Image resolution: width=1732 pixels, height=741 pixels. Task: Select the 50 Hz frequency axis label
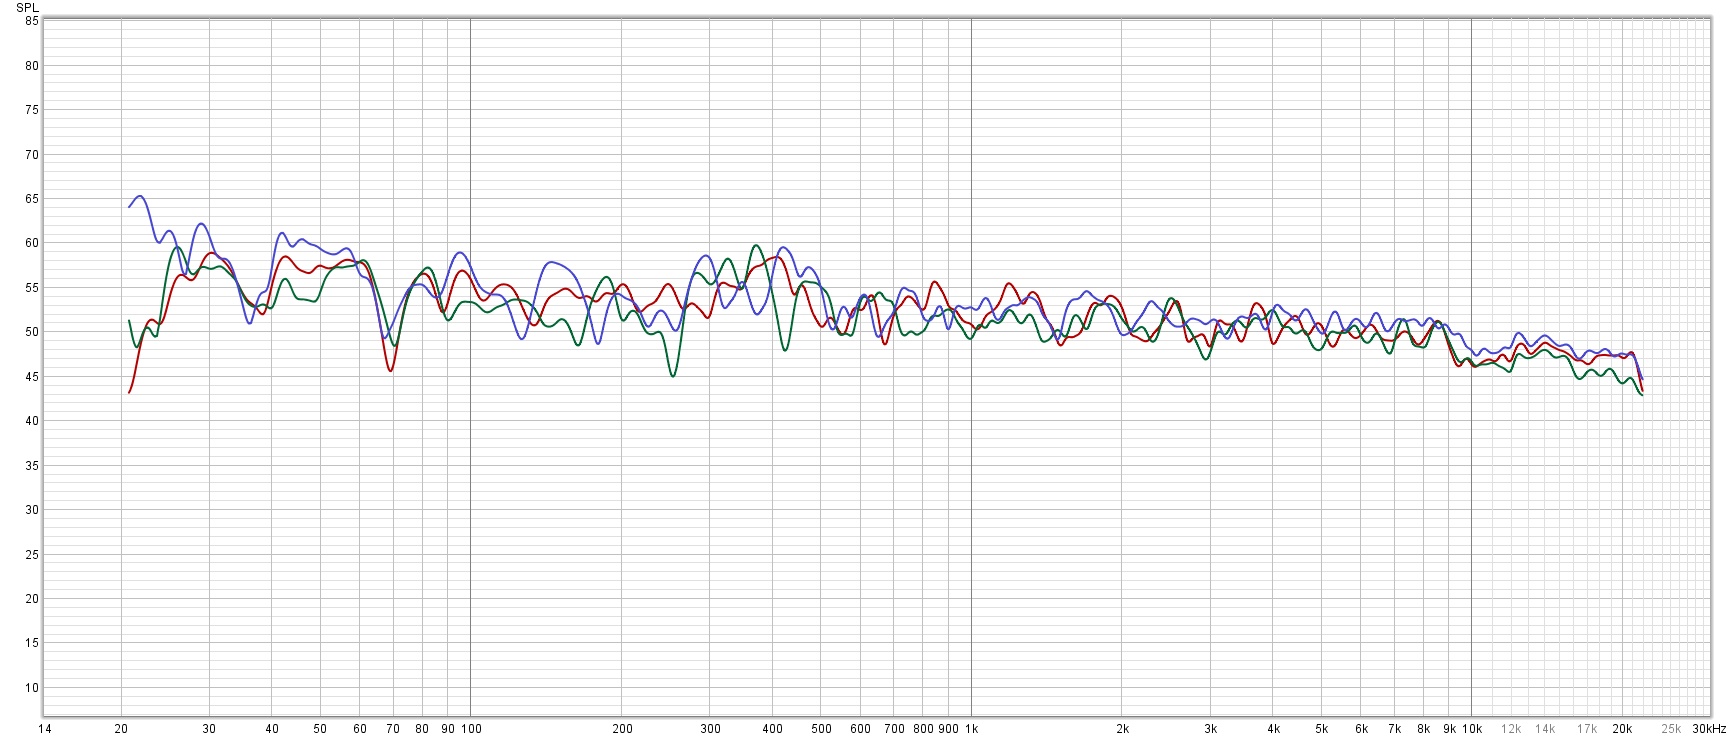[x=320, y=729]
